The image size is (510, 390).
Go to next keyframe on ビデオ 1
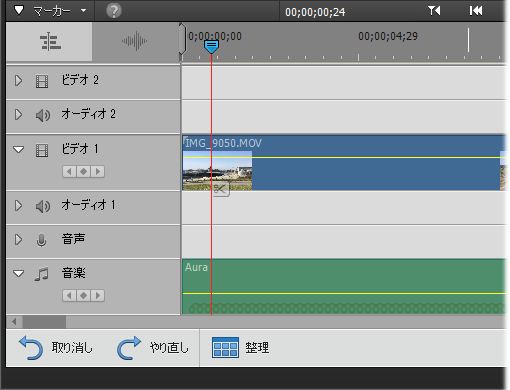point(98,172)
